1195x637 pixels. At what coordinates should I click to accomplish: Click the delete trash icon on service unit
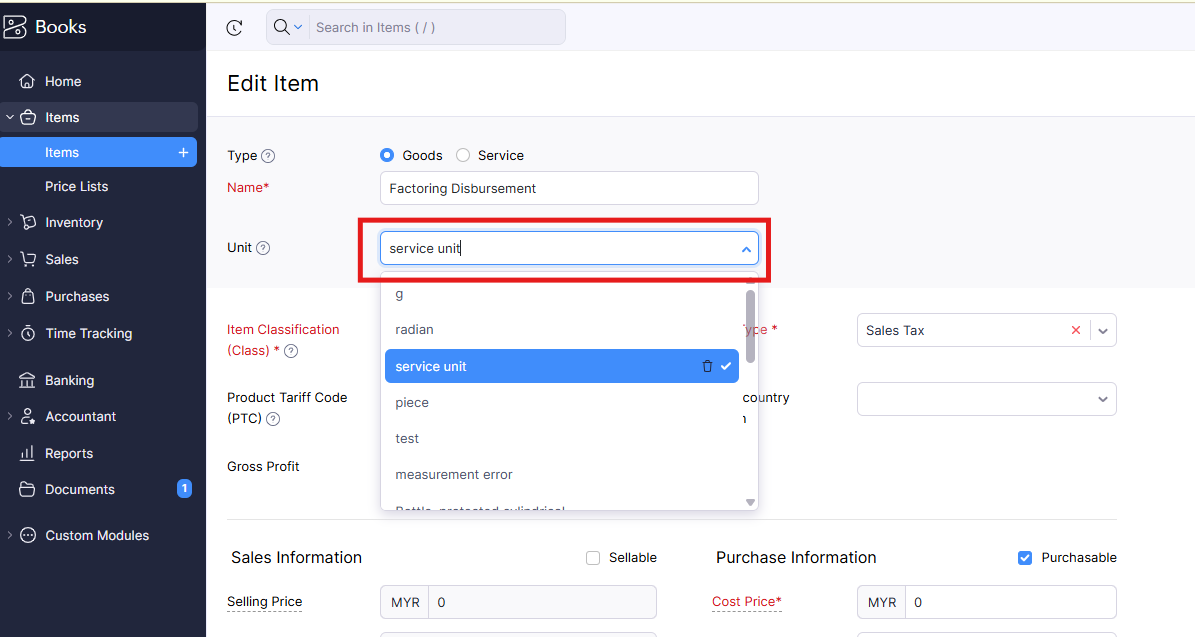pos(707,367)
